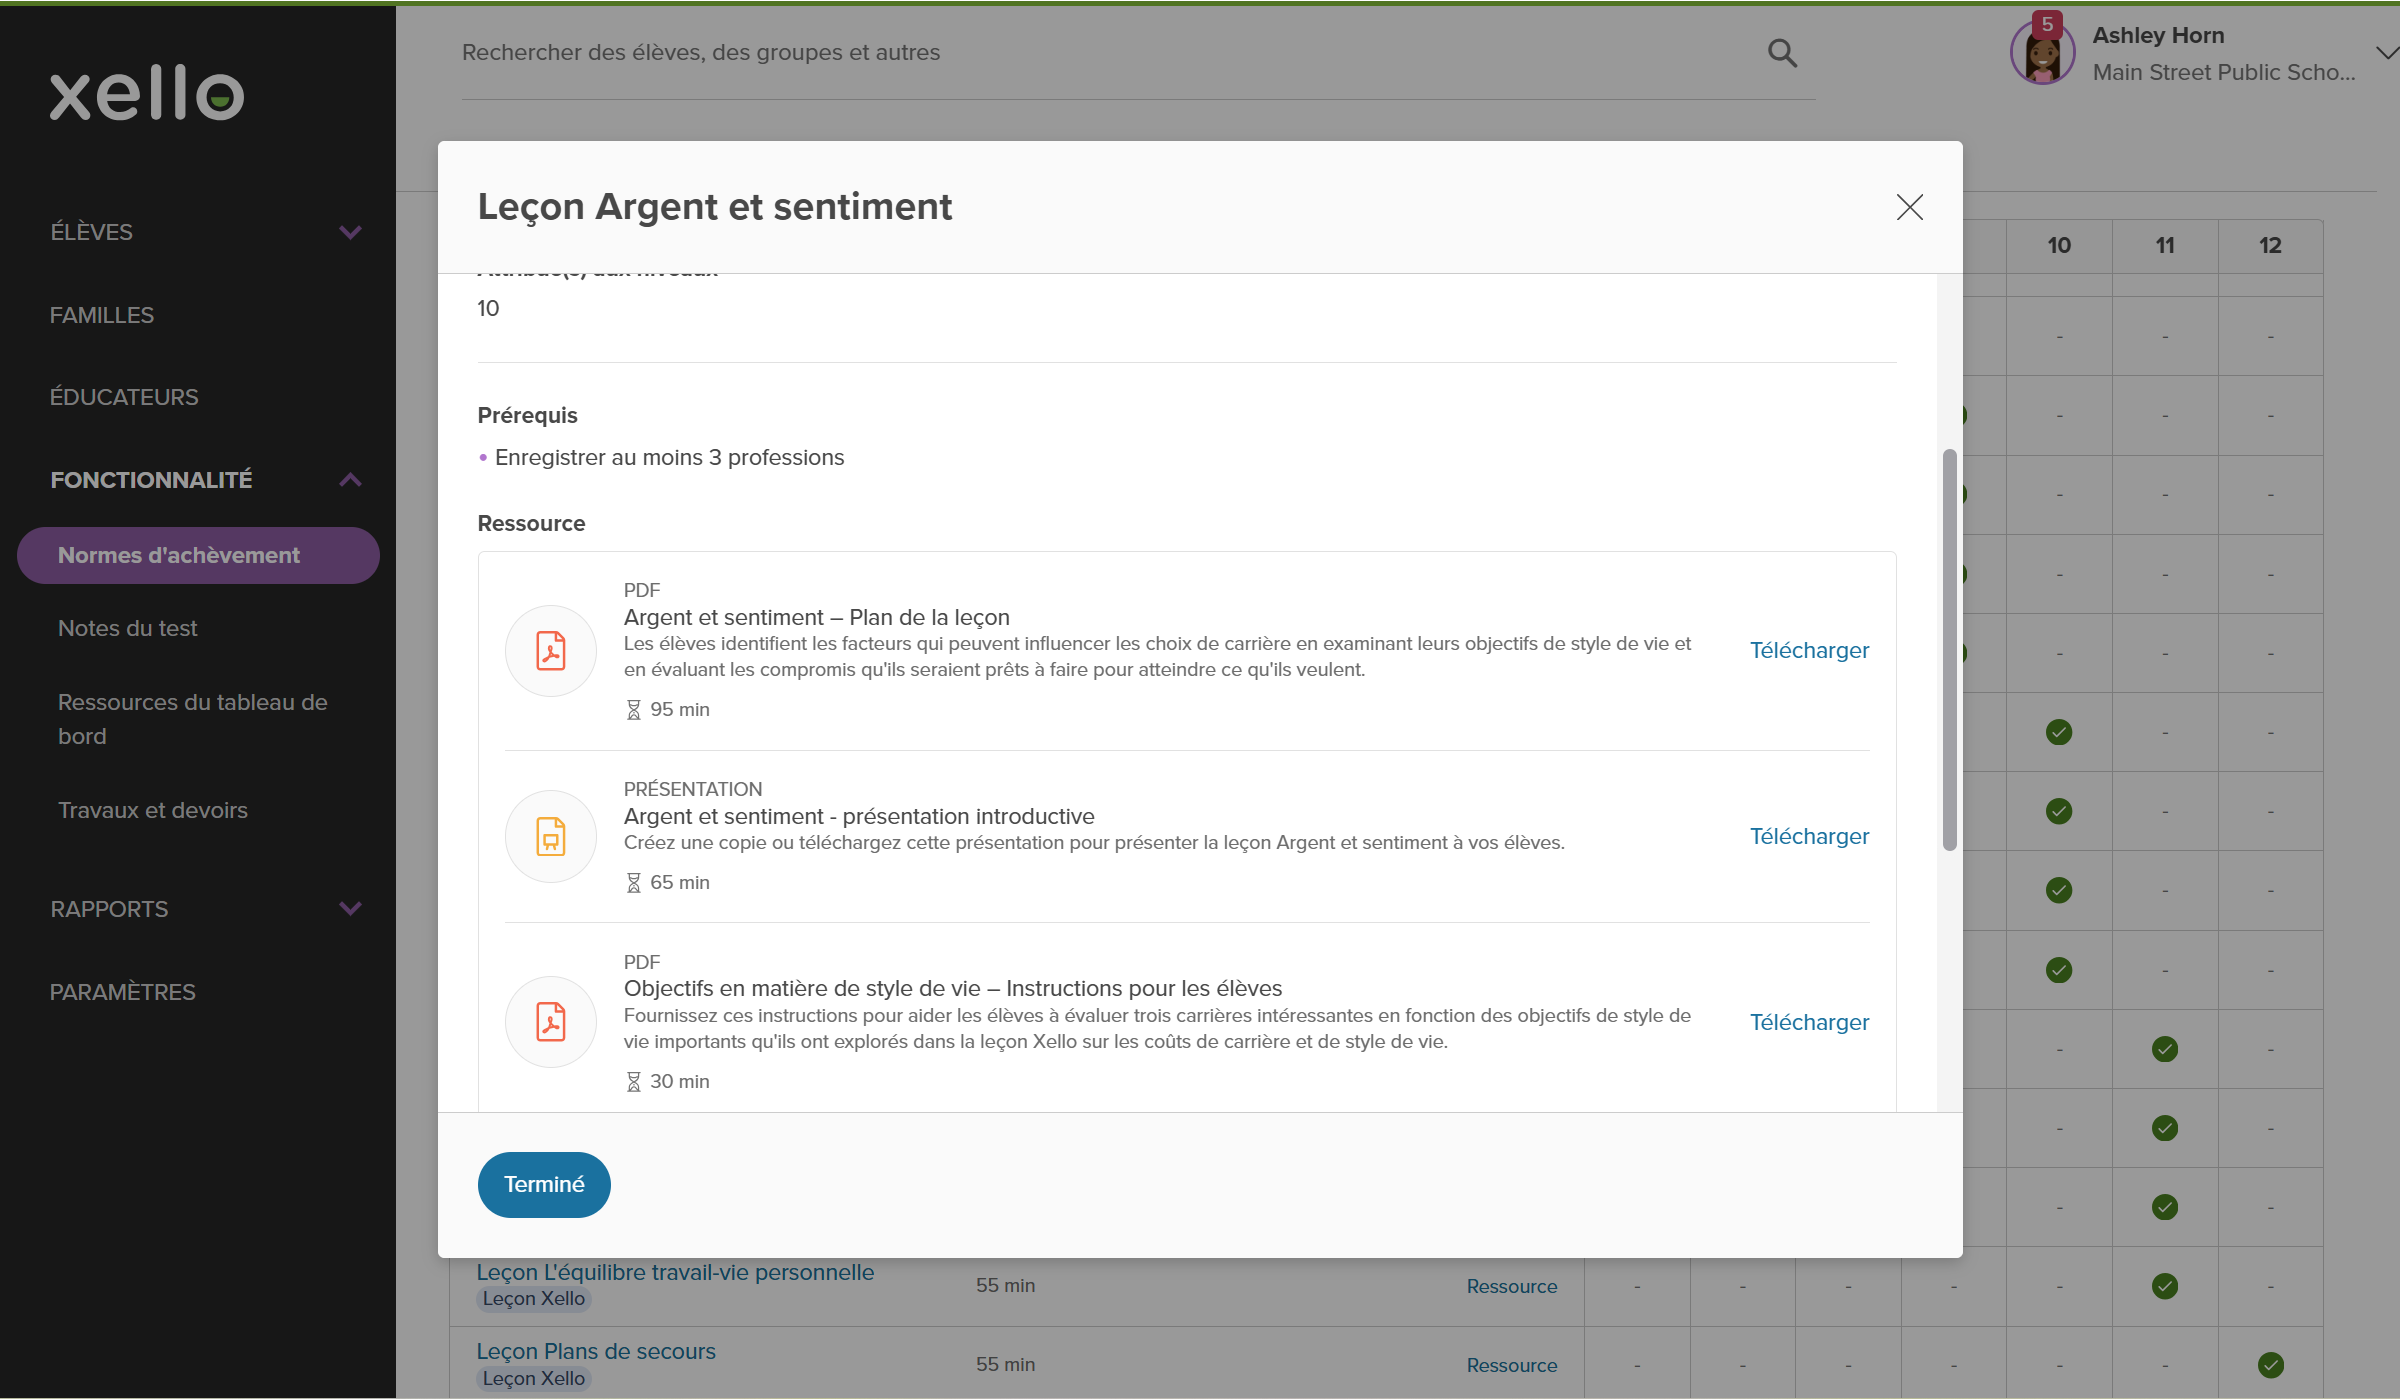Screen dimensions: 2400x1399
Task: Click the hourglass icon next to 95 min
Action: 633,710
